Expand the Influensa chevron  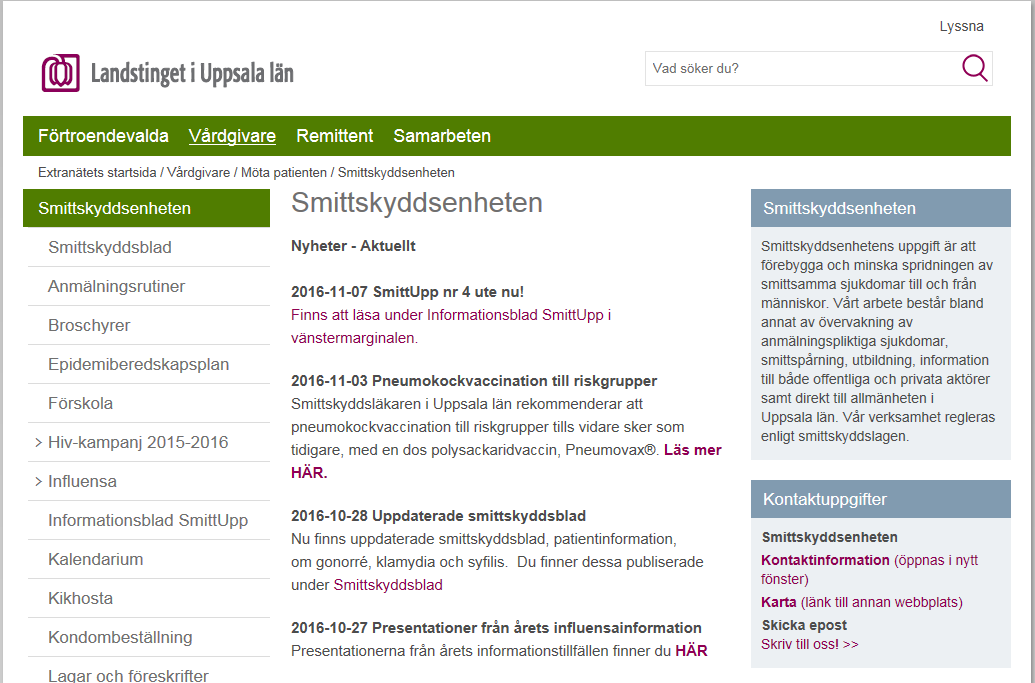click(x=38, y=481)
